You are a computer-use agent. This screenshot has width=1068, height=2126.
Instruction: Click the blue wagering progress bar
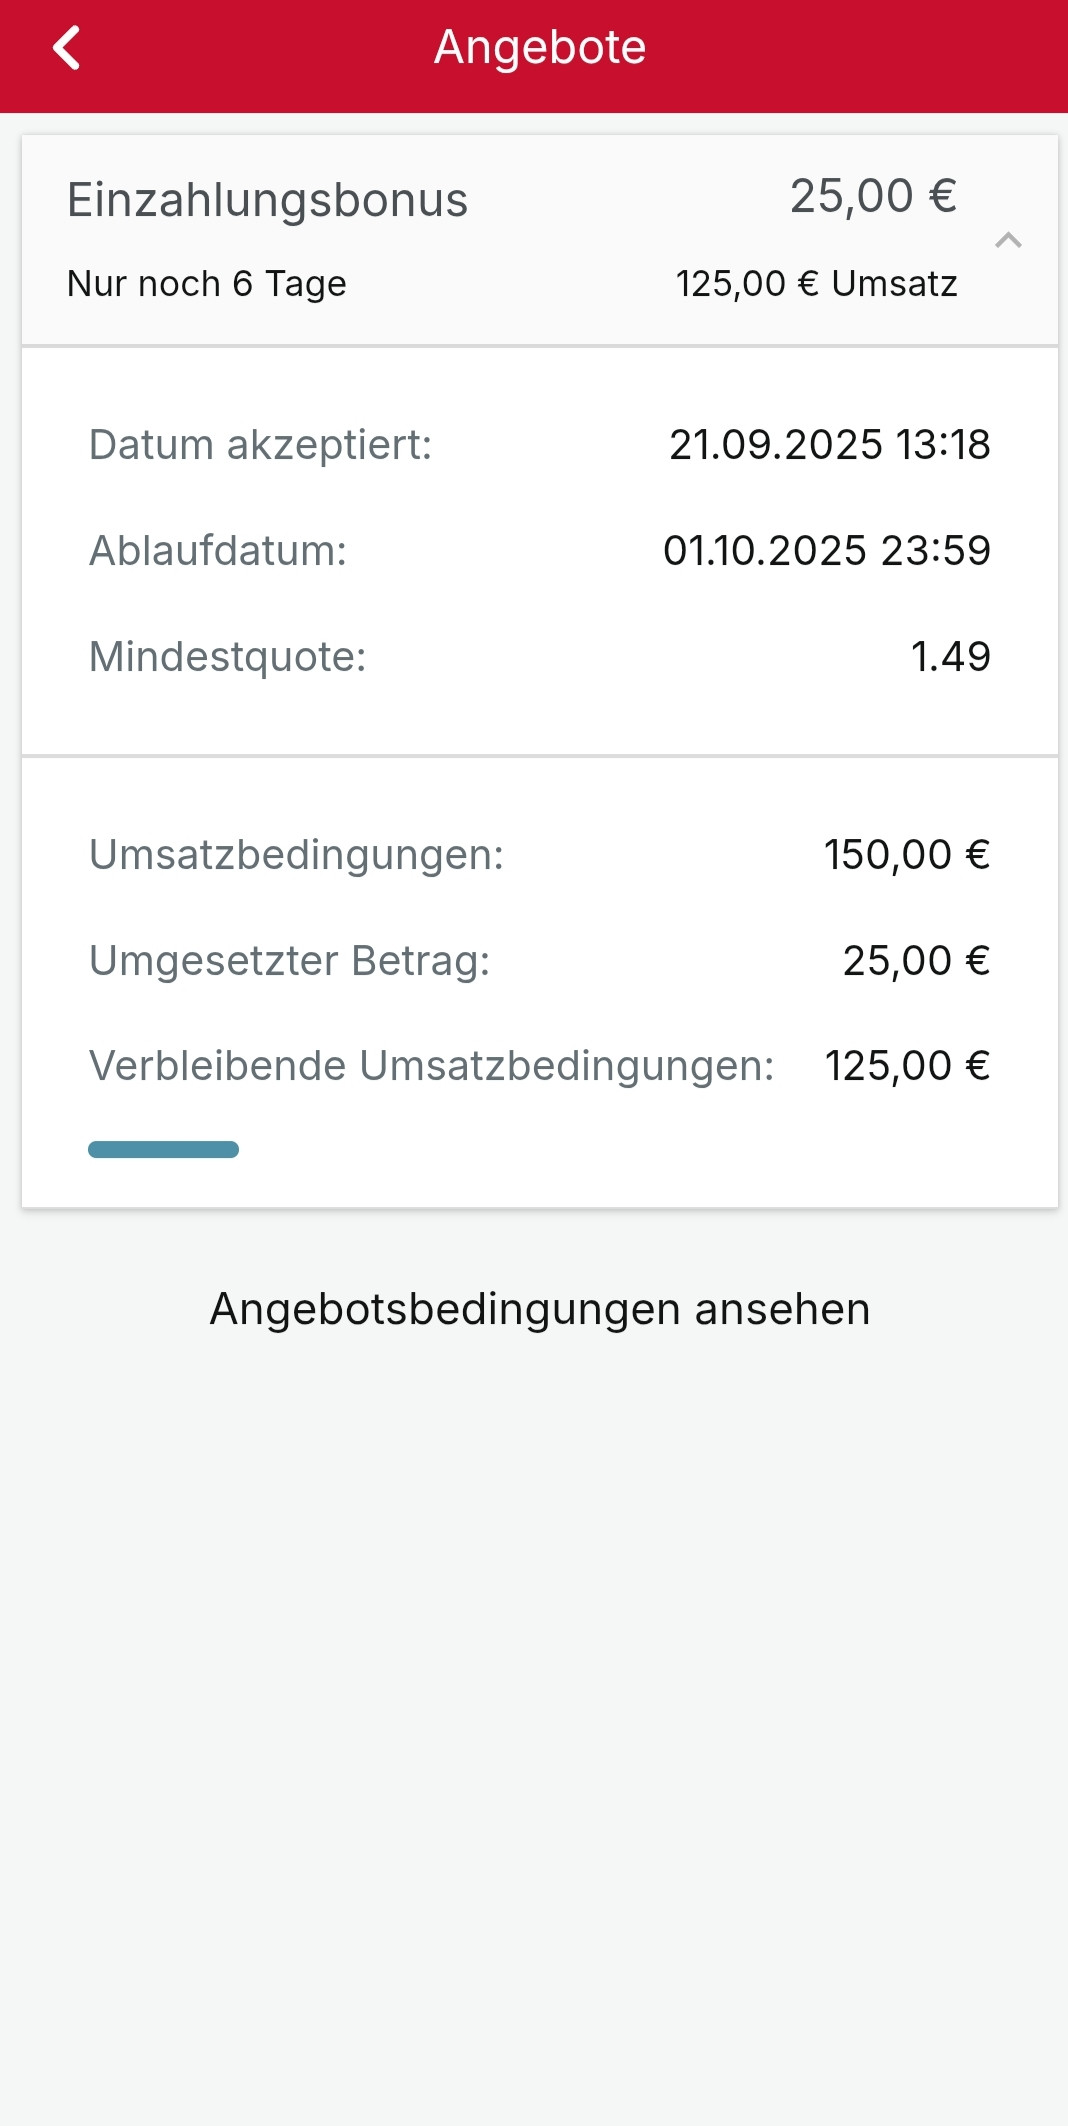pyautogui.click(x=163, y=1149)
